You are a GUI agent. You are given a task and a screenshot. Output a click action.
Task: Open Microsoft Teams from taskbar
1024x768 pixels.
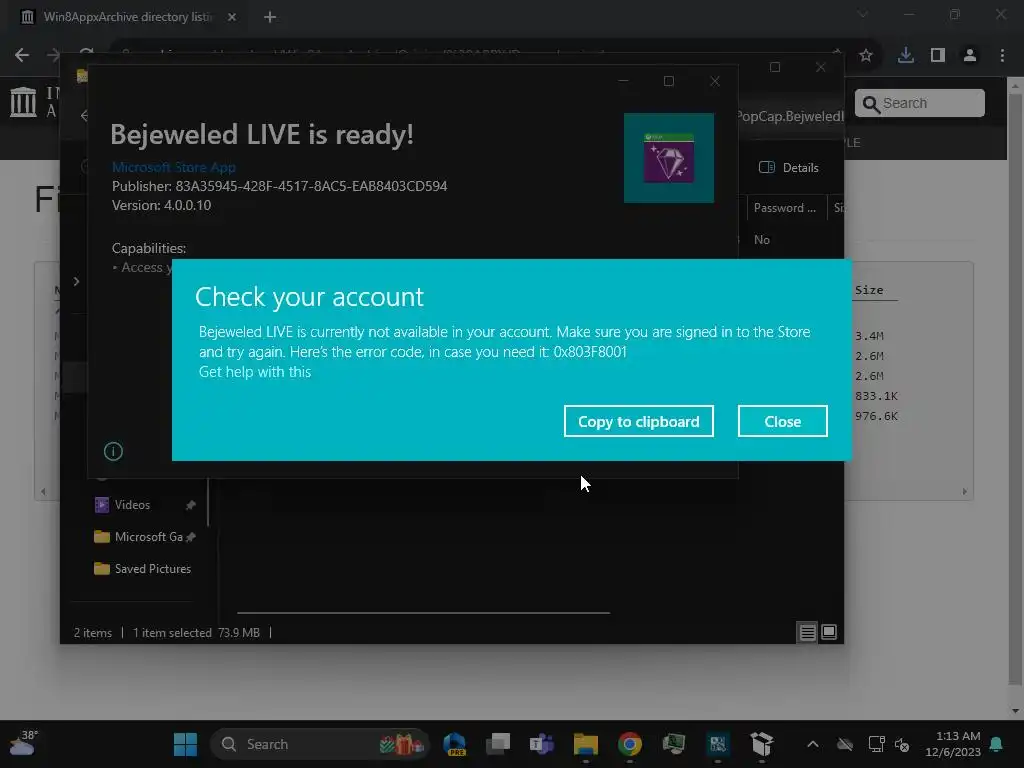pyautogui.click(x=541, y=744)
